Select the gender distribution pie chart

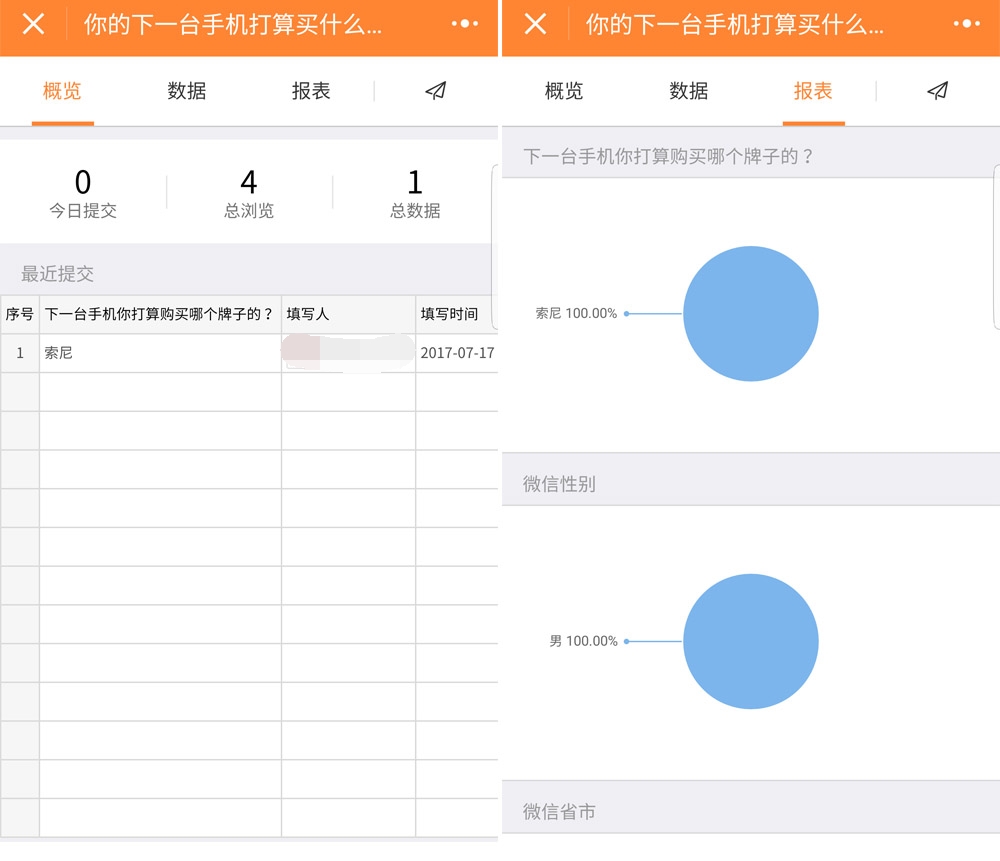(x=751, y=641)
